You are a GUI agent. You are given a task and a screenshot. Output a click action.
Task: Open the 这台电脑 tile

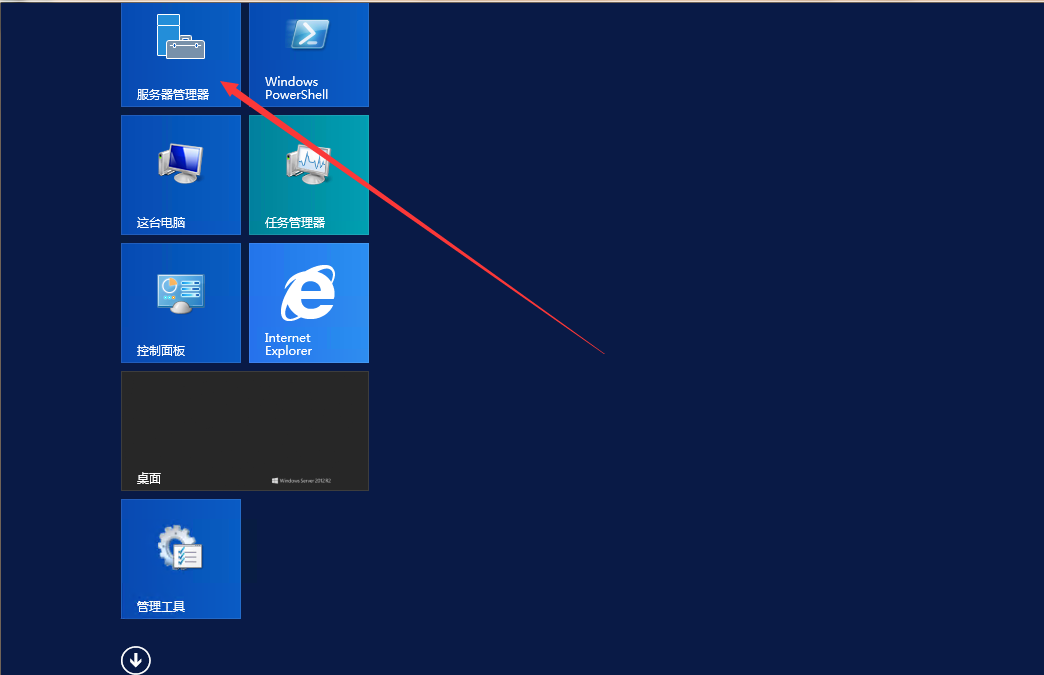click(x=180, y=175)
